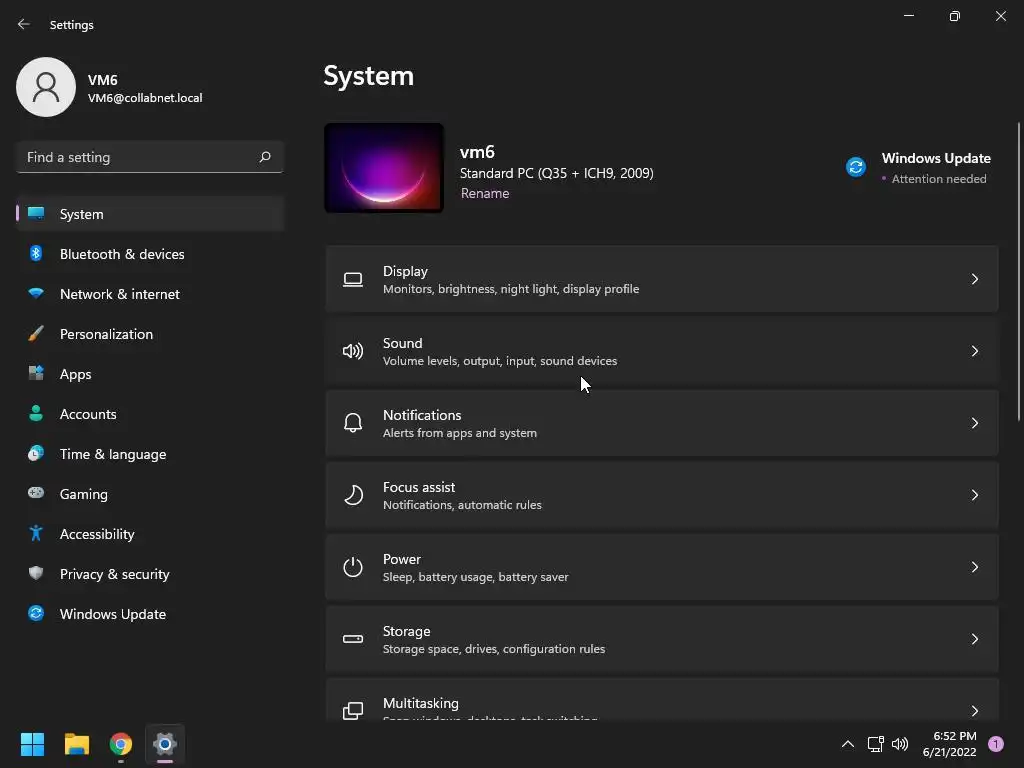
Task: Click the Privacy & security shield icon
Action: [x=36, y=573]
